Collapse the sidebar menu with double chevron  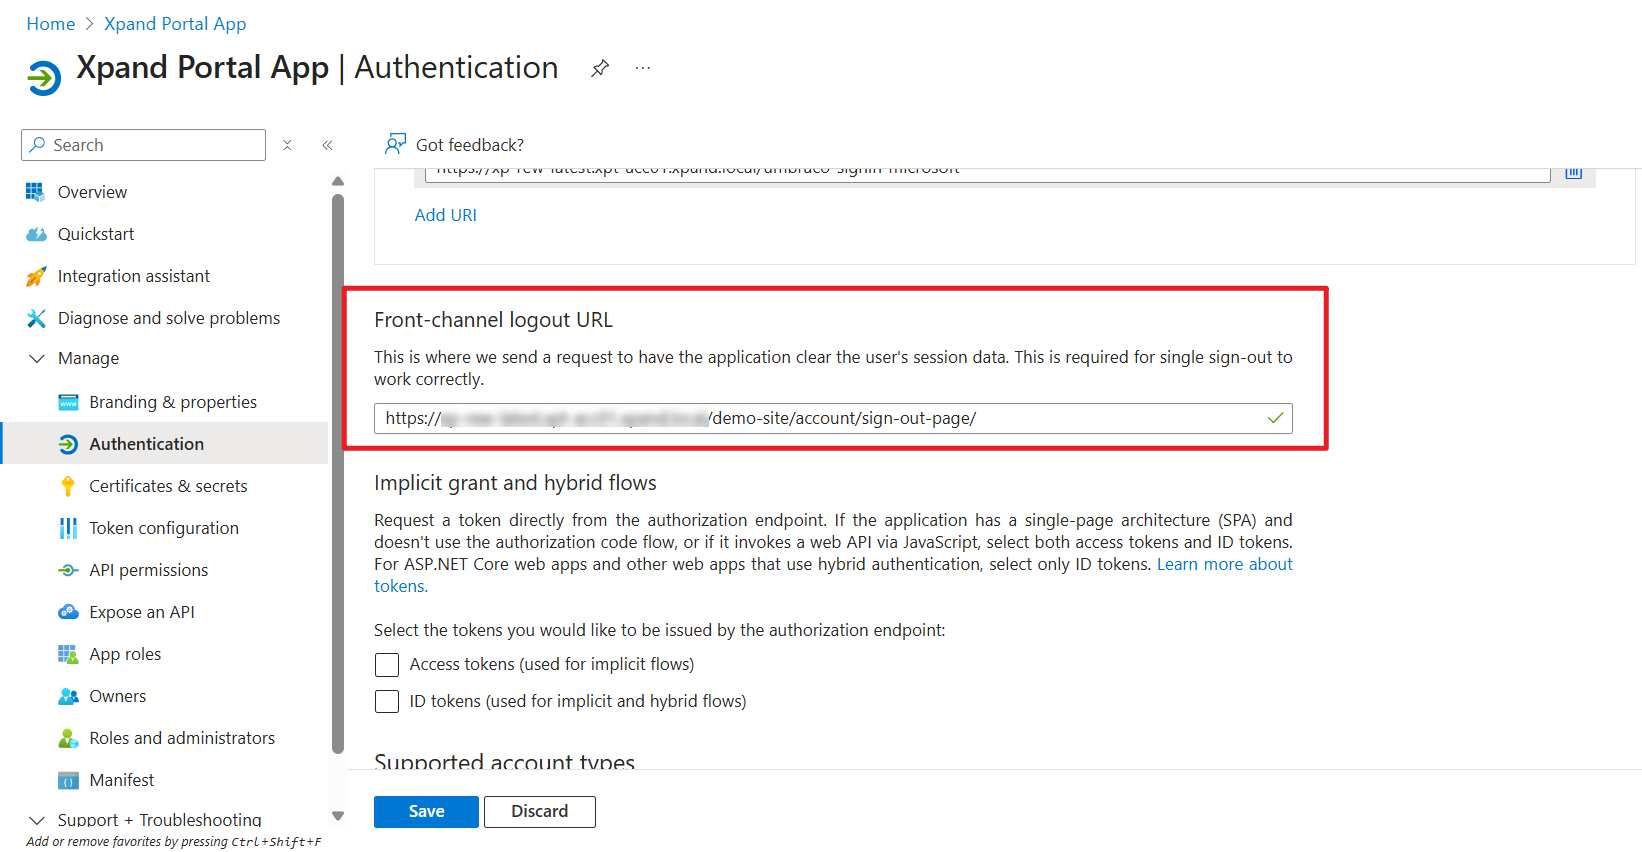coord(327,145)
